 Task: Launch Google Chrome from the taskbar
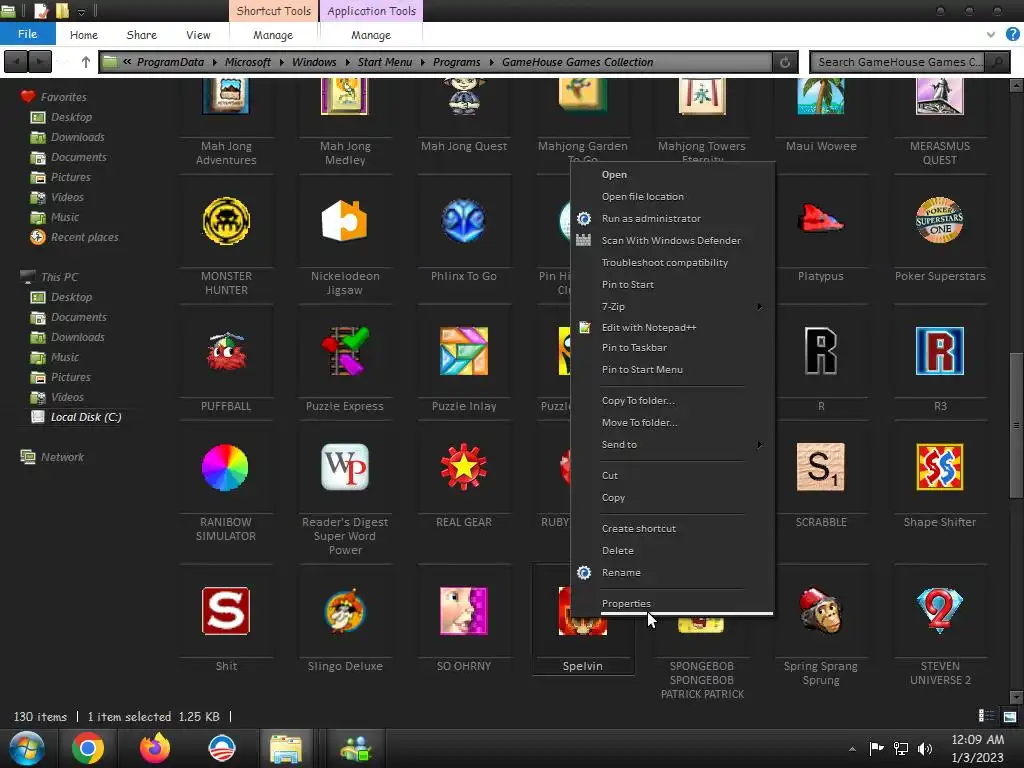88,748
